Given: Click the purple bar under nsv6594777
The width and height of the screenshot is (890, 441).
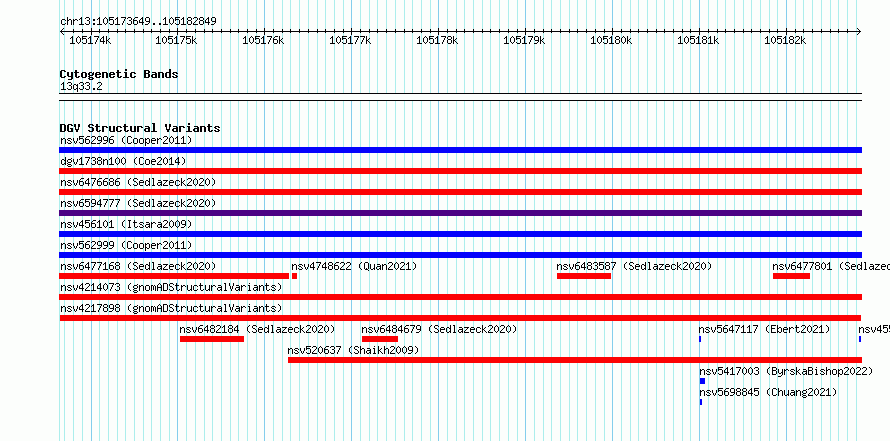Looking at the screenshot, I should tap(460, 213).
